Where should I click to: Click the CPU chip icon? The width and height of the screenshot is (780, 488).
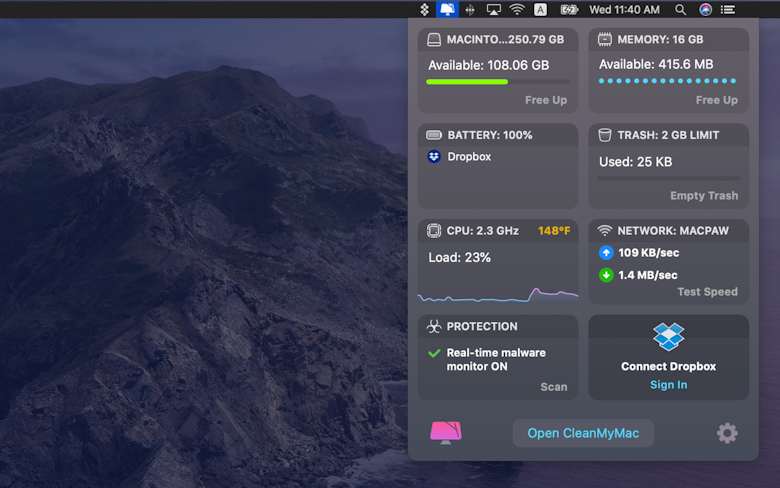(434, 231)
